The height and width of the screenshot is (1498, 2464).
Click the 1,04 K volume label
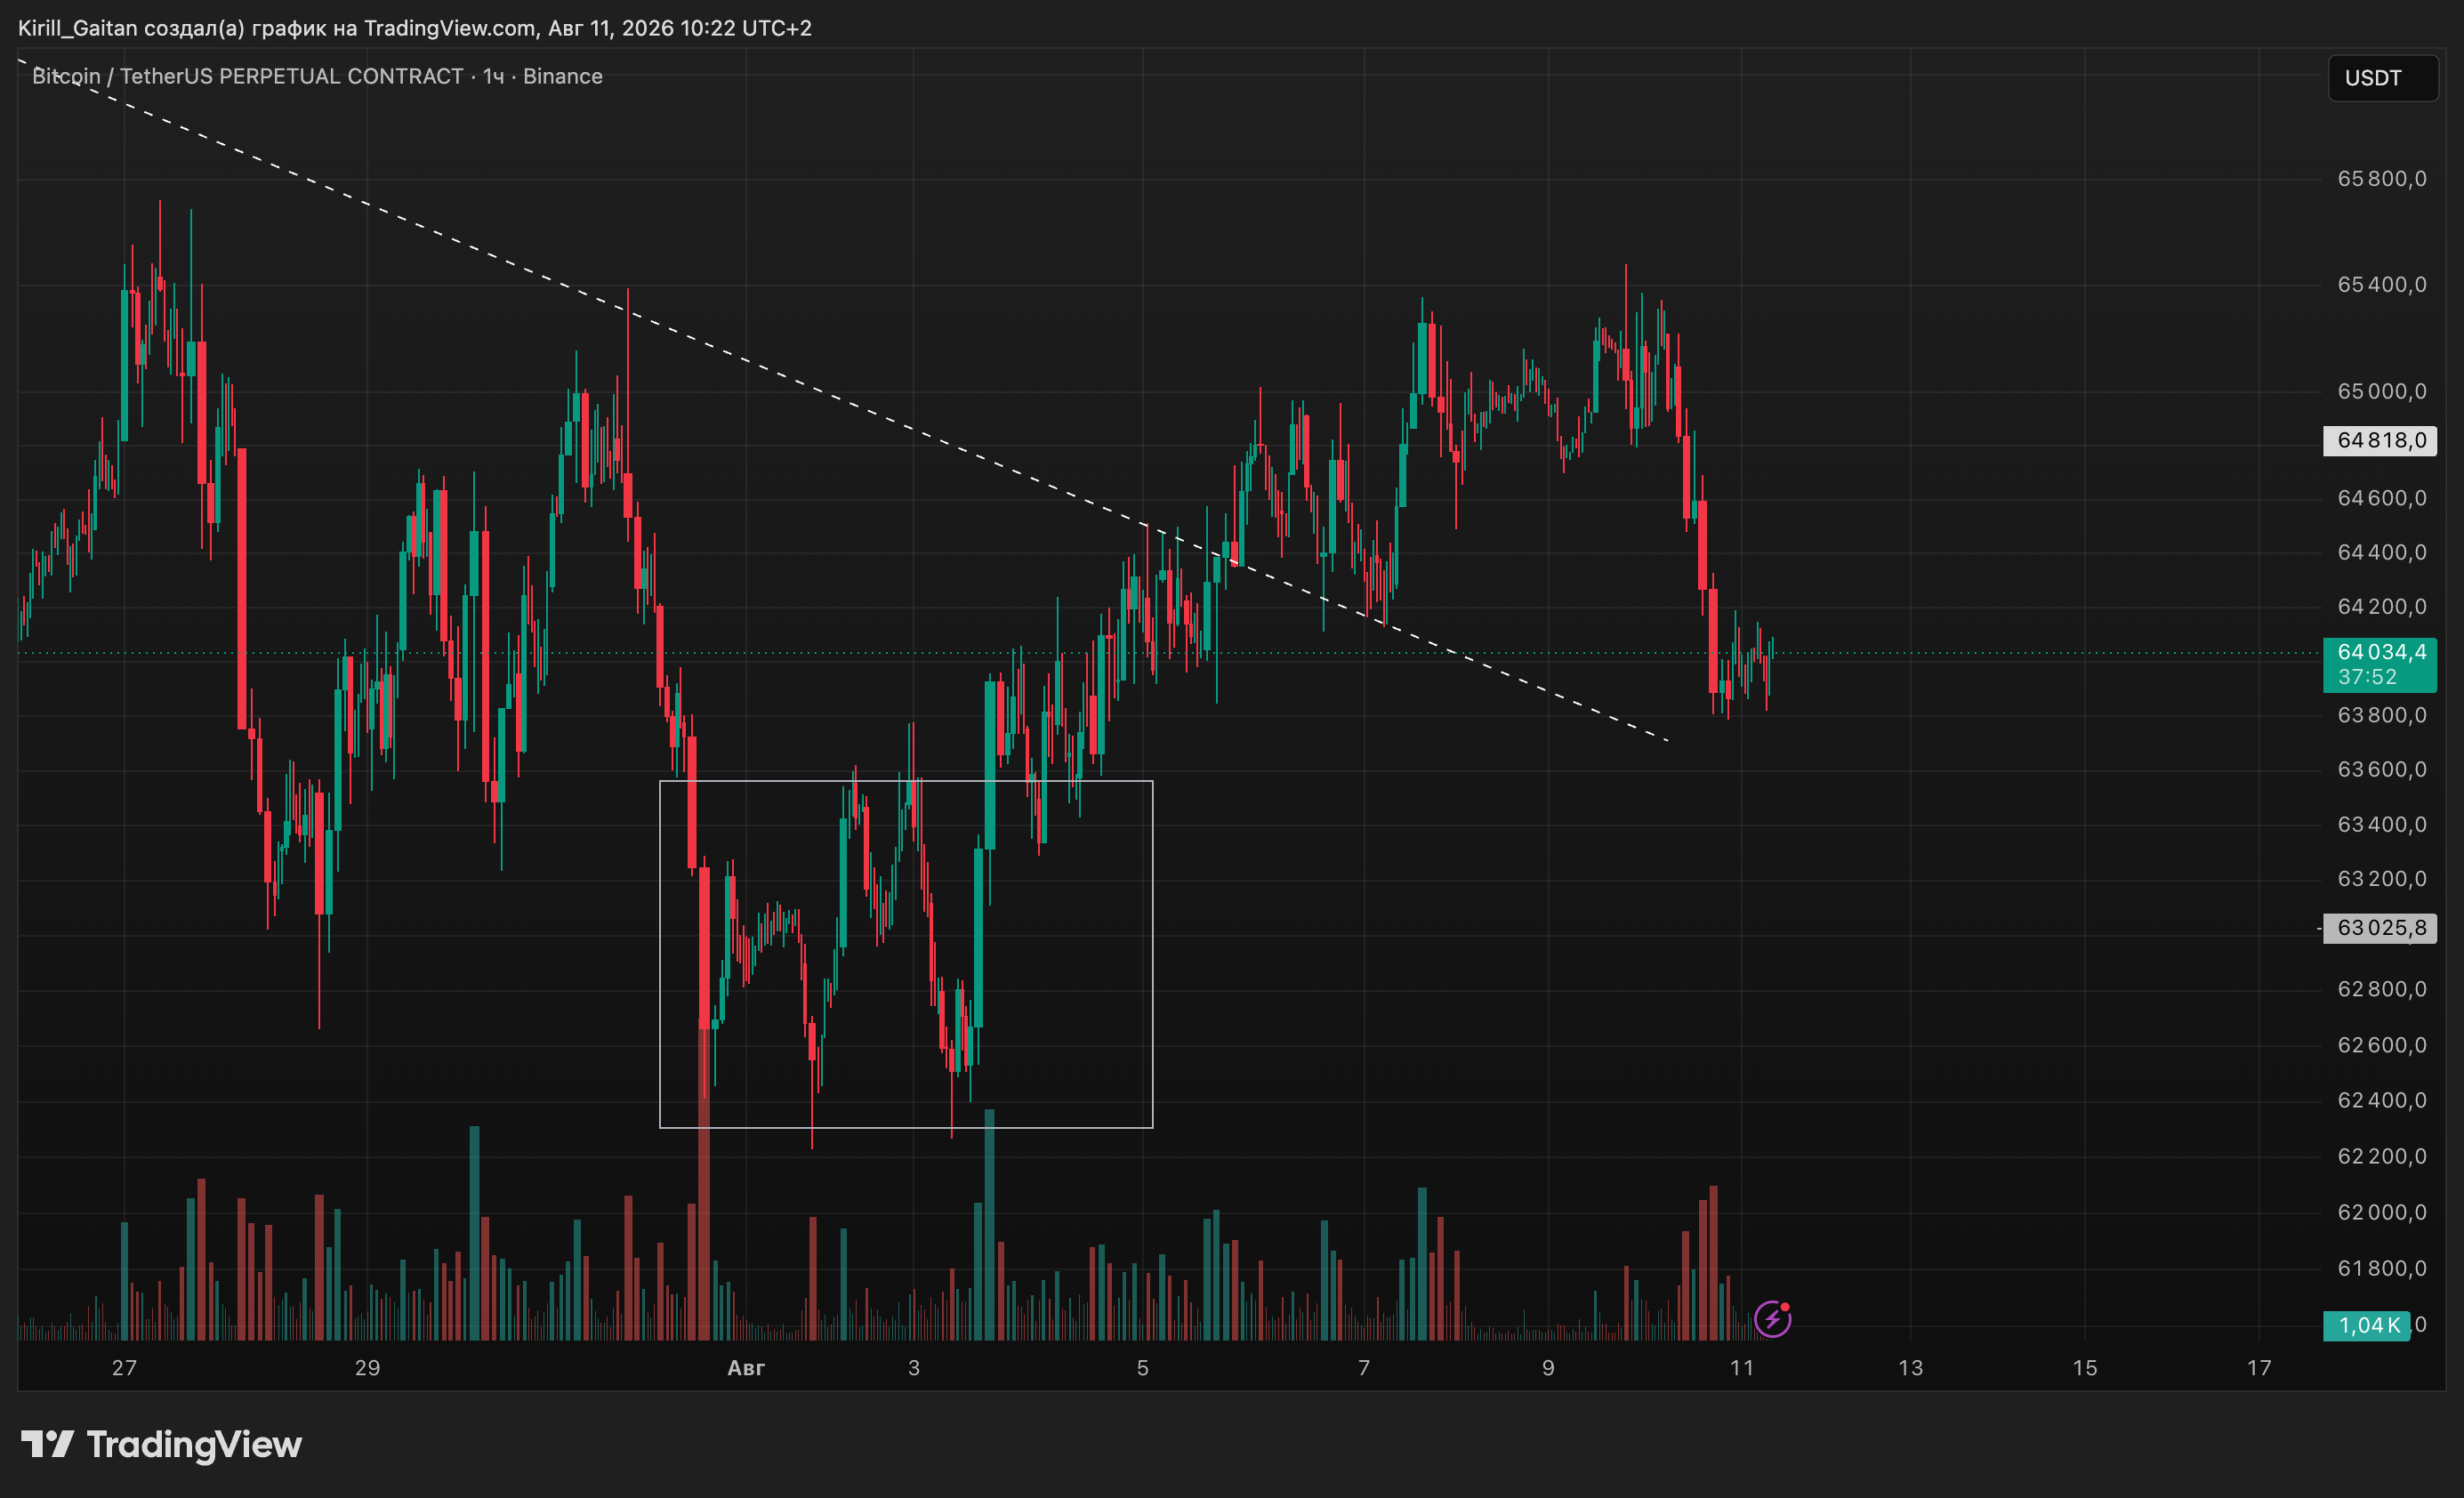pos(2367,1325)
